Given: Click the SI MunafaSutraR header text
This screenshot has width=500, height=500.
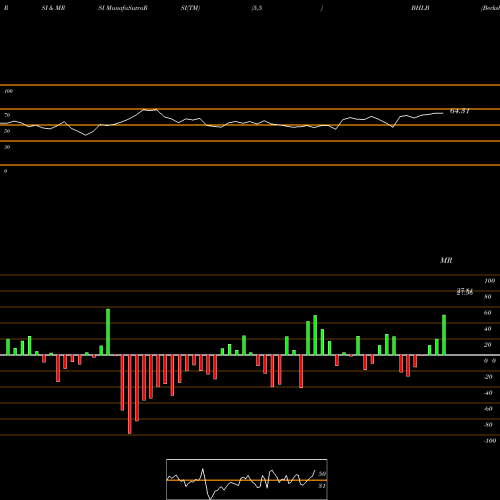Looking at the screenshot, I should click(123, 8).
